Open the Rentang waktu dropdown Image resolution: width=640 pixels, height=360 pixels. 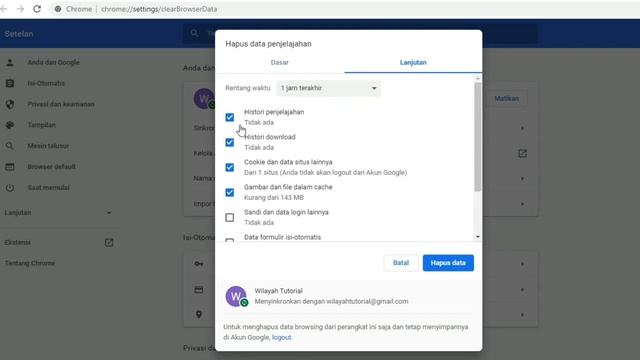(329, 88)
